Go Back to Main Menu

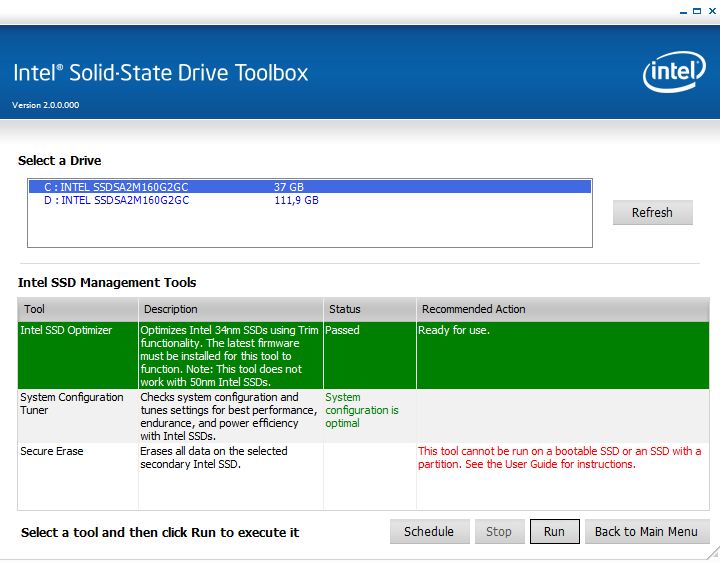coord(647,532)
